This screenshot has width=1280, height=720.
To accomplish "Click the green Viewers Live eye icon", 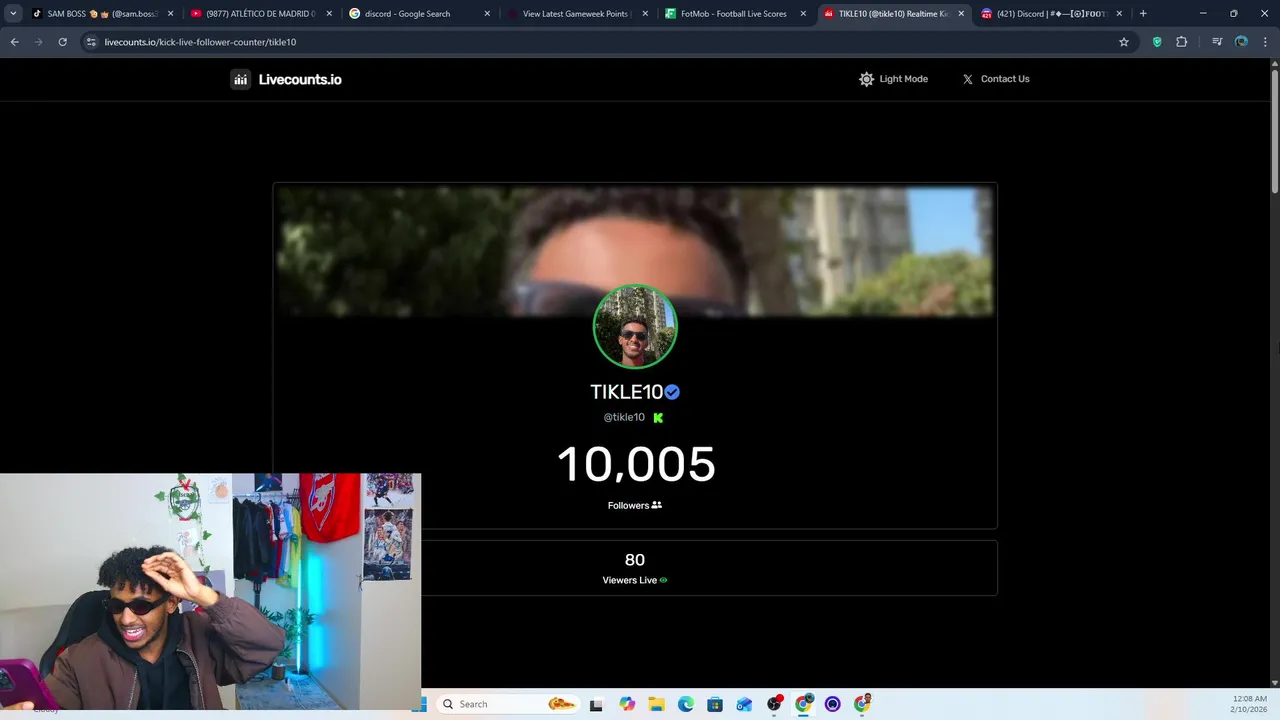I will [x=663, y=580].
